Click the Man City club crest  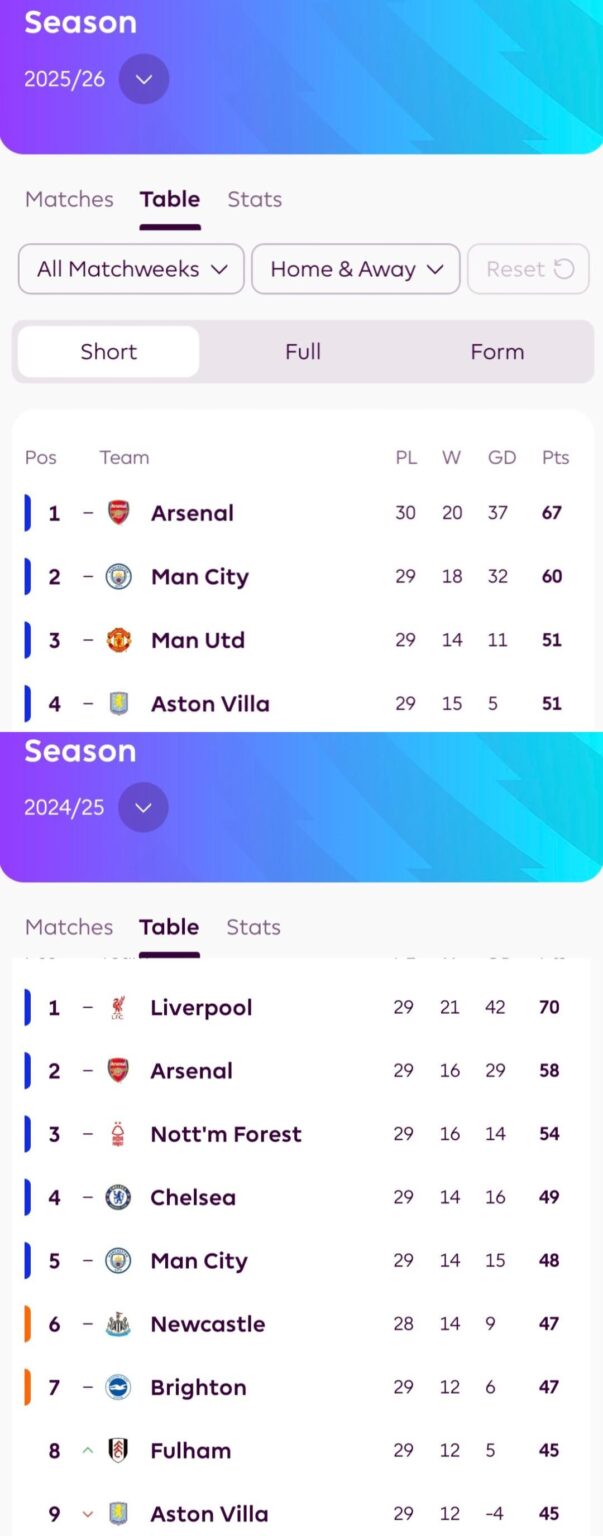coord(117,577)
